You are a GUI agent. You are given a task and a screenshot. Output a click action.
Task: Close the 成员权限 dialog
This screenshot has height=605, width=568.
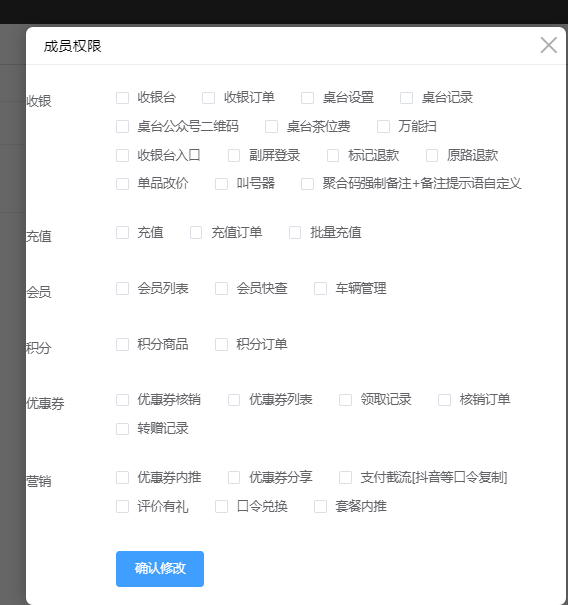click(x=548, y=45)
